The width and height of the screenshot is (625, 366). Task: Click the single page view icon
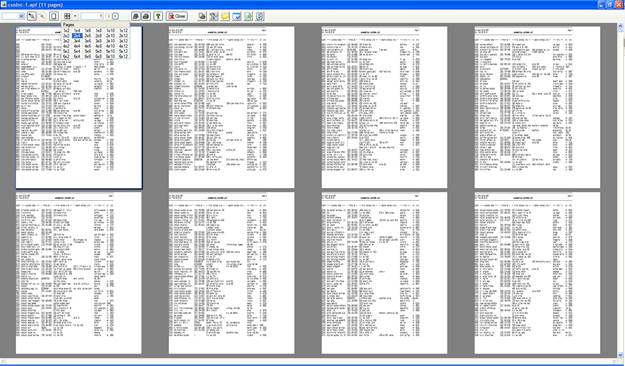tap(54, 16)
